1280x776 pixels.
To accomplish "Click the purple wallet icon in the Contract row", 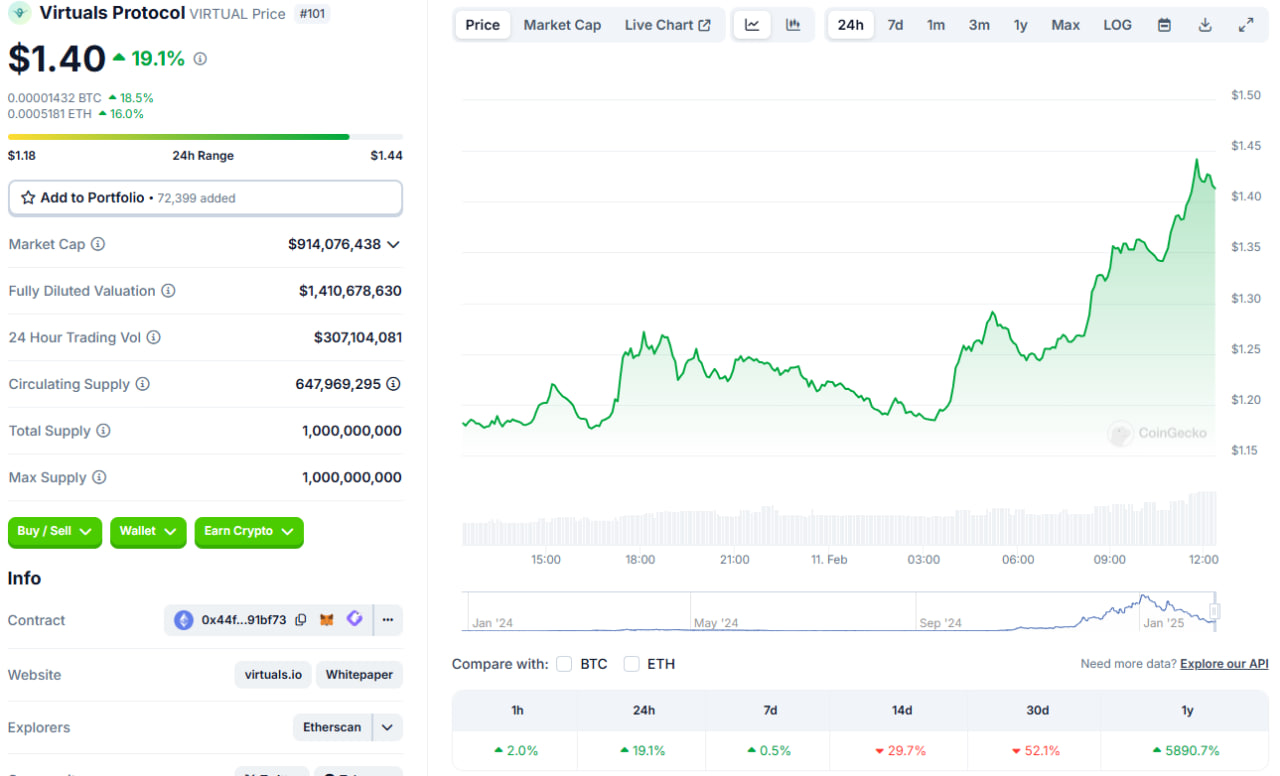I will [x=354, y=620].
